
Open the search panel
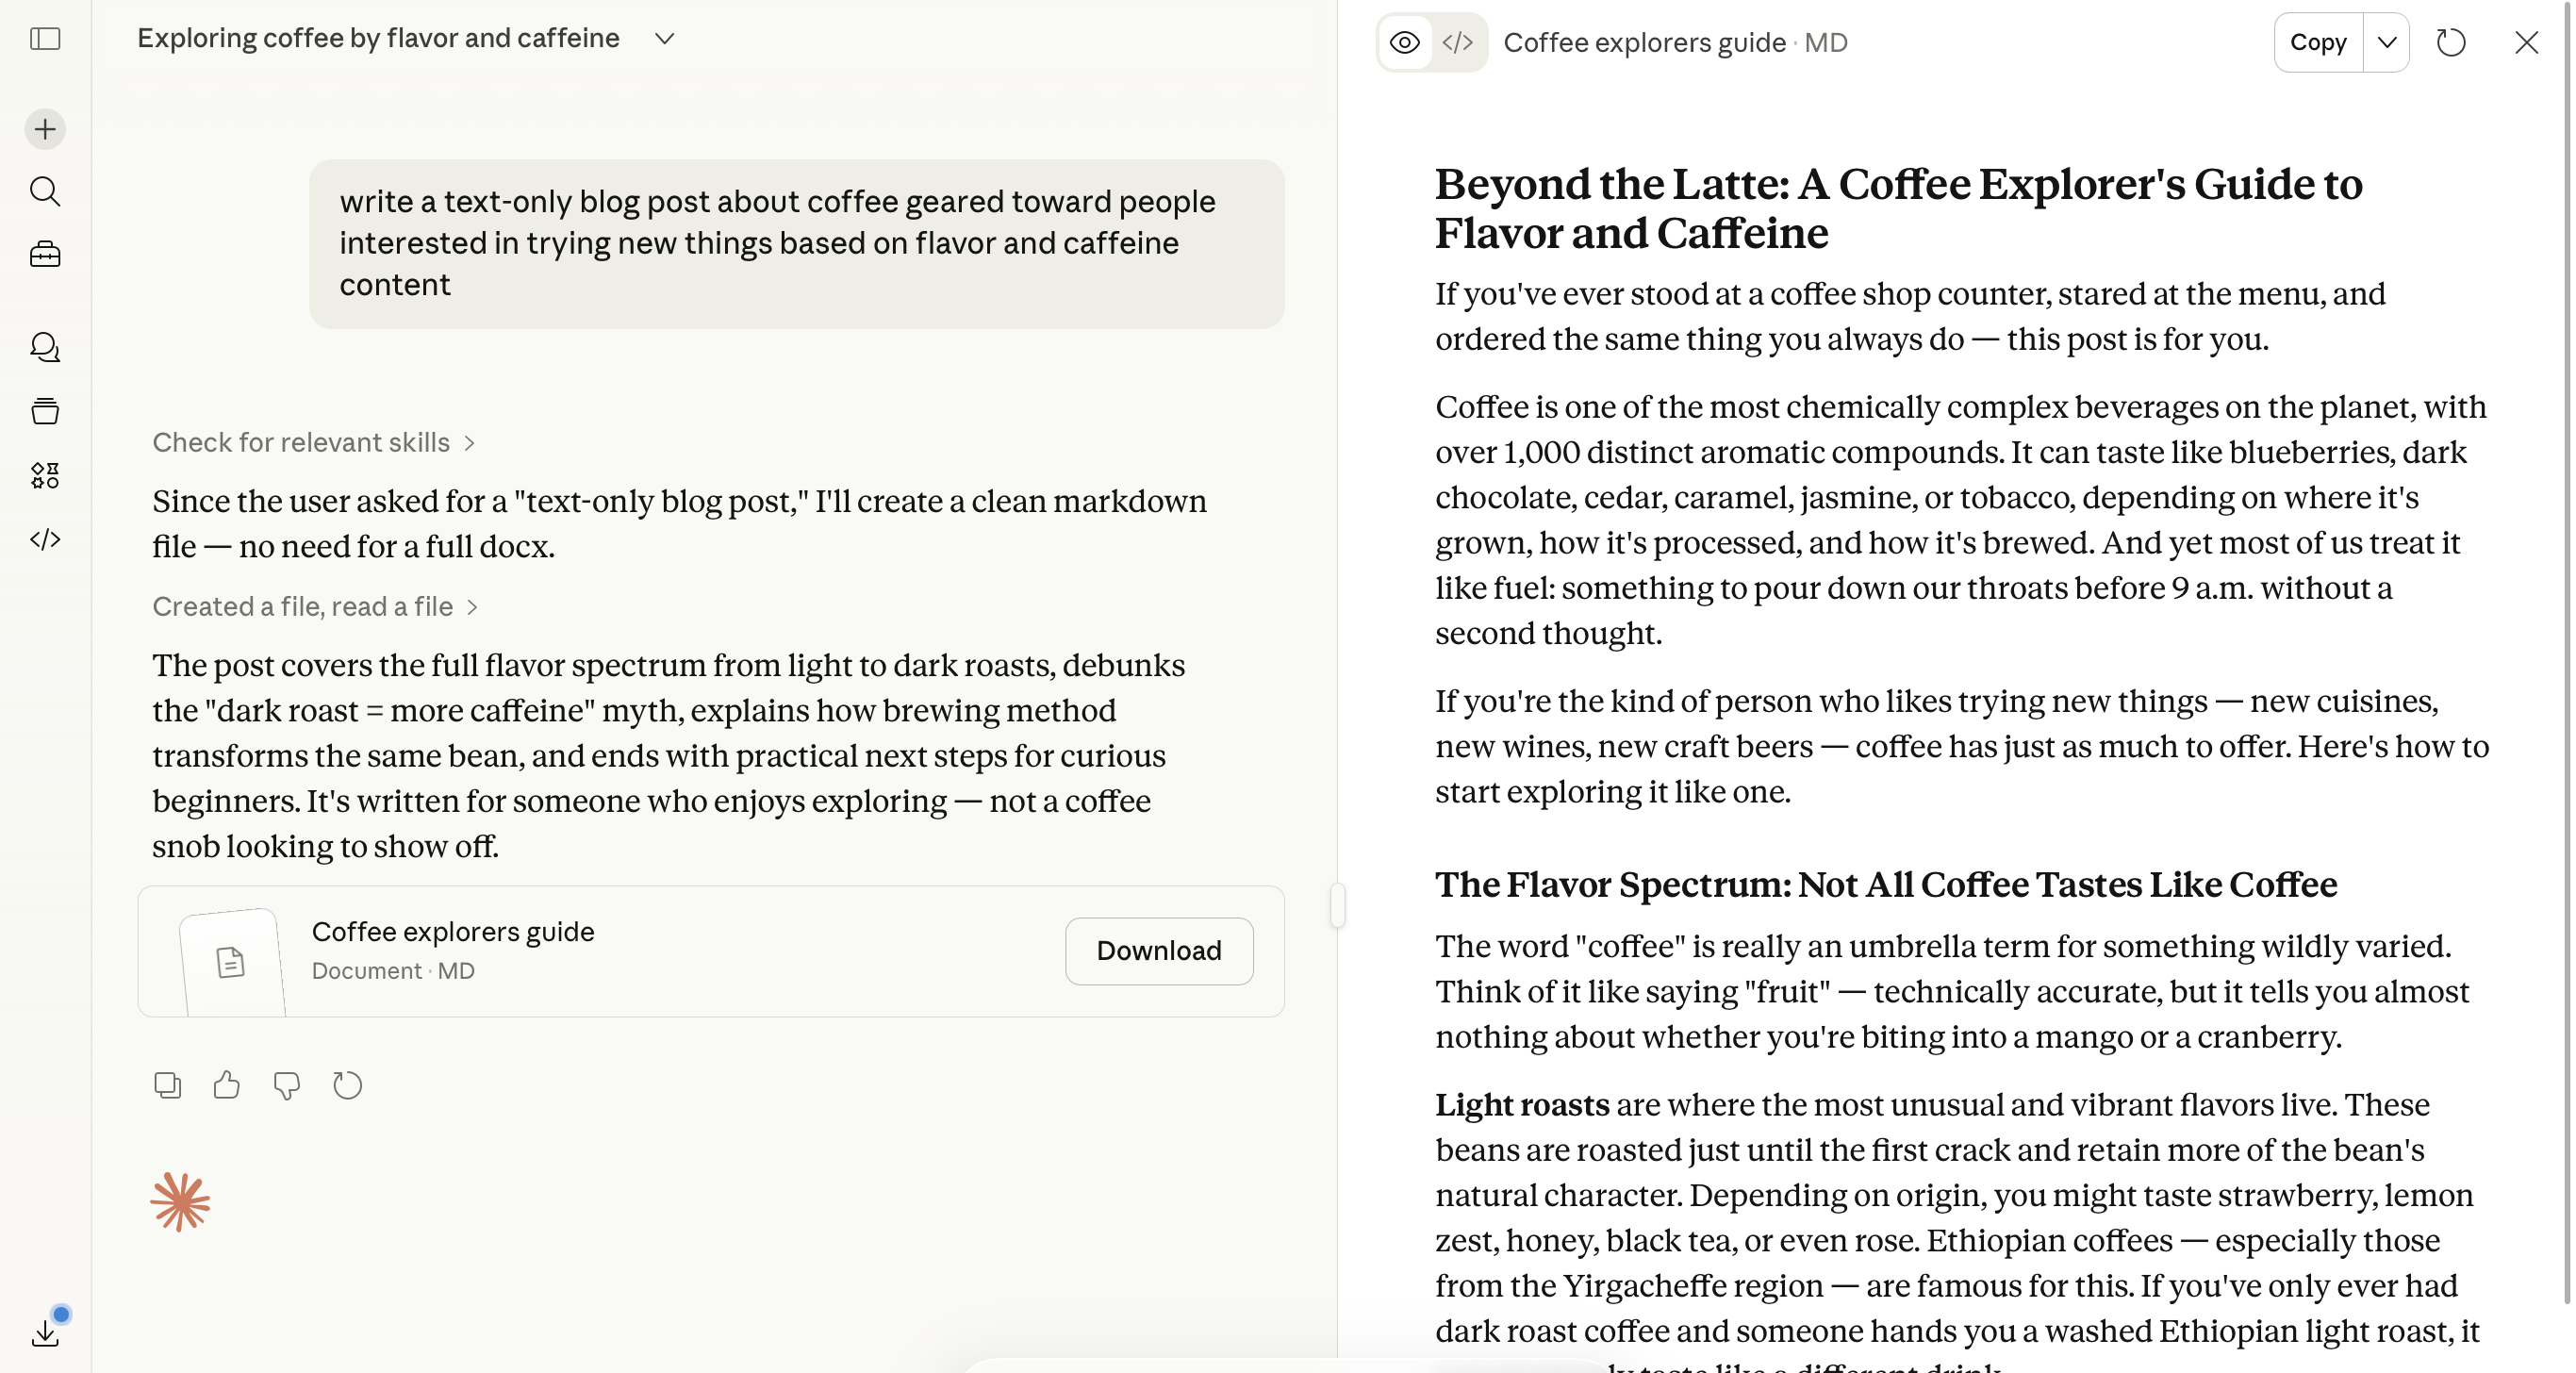(45, 191)
